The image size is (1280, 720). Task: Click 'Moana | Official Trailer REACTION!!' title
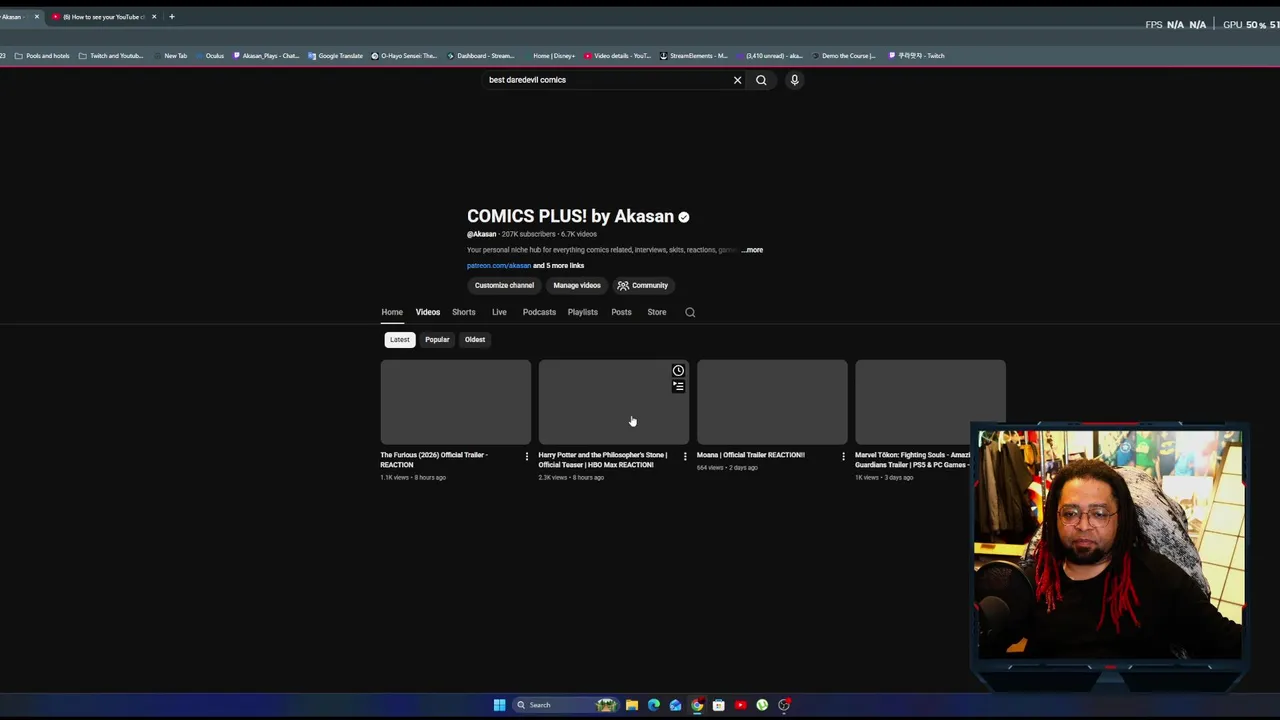click(750, 455)
